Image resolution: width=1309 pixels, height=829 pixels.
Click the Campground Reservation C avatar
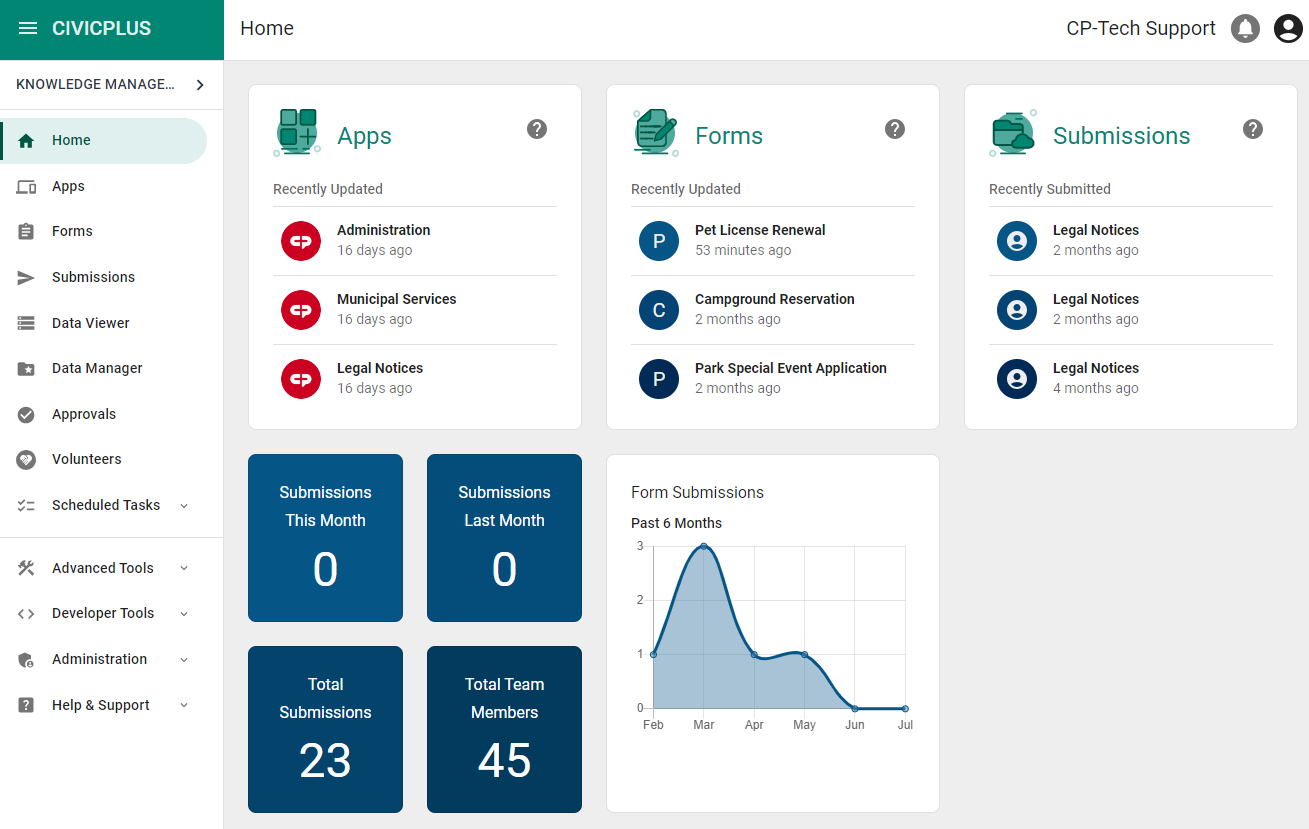click(659, 310)
